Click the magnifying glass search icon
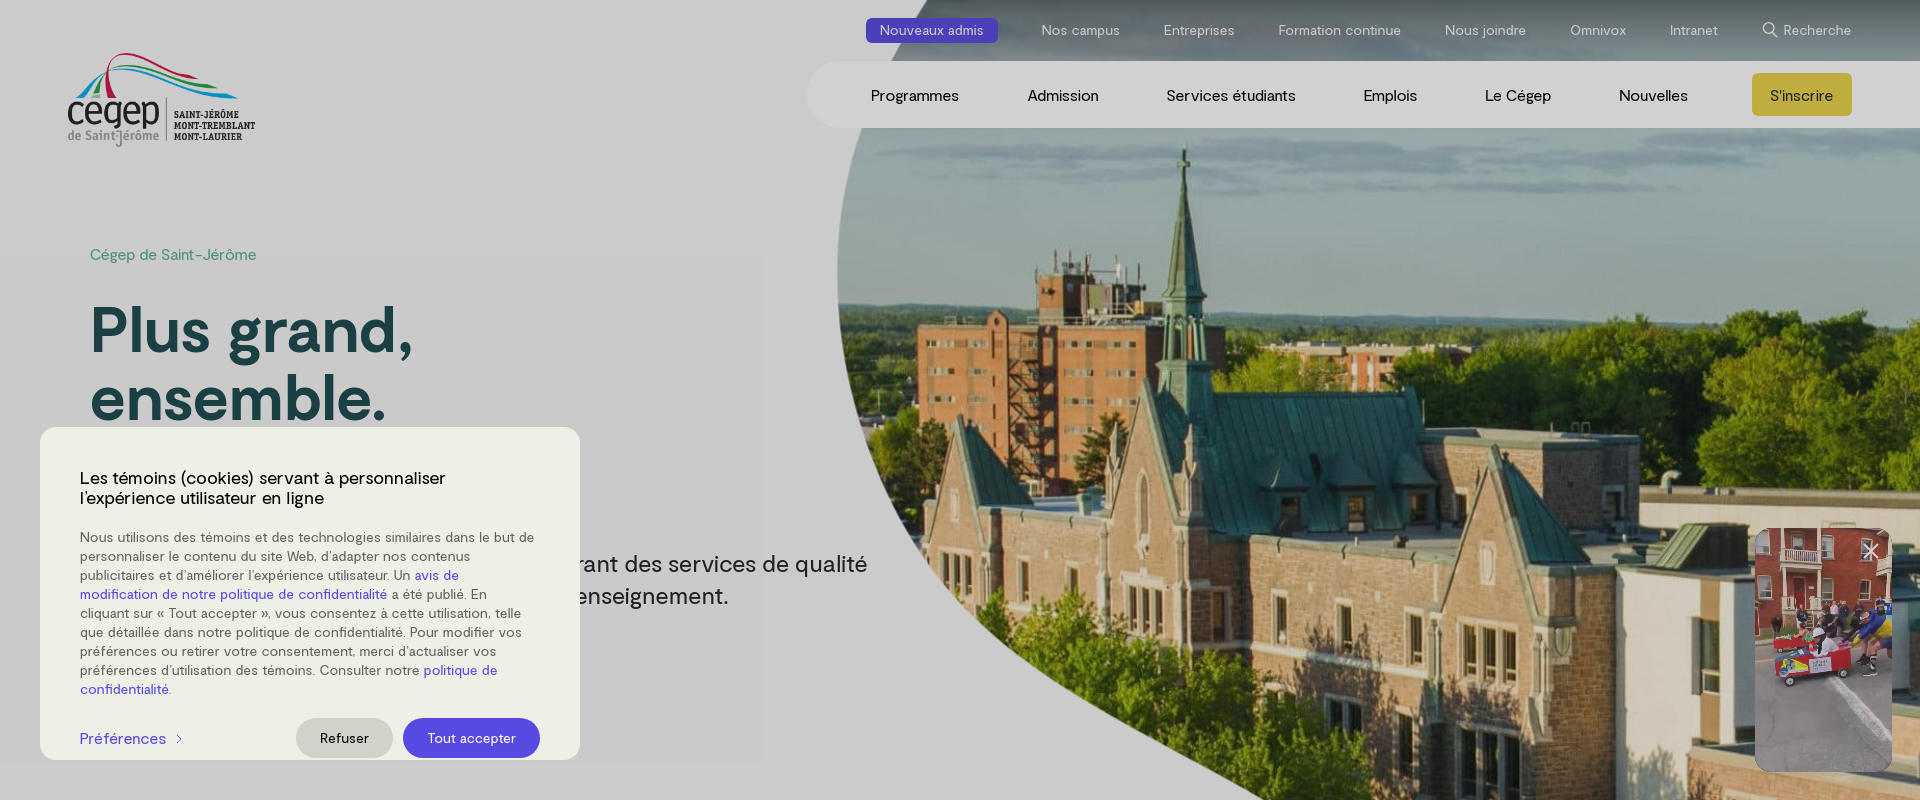The image size is (1920, 800). pyautogui.click(x=1769, y=30)
